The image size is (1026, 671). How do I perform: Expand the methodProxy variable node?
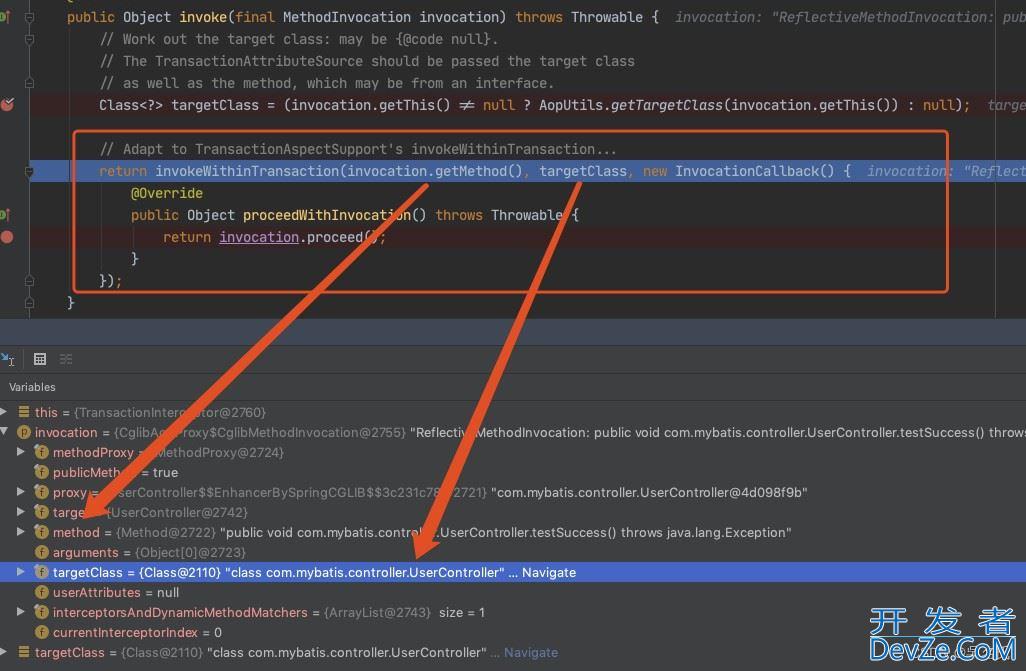(22, 452)
